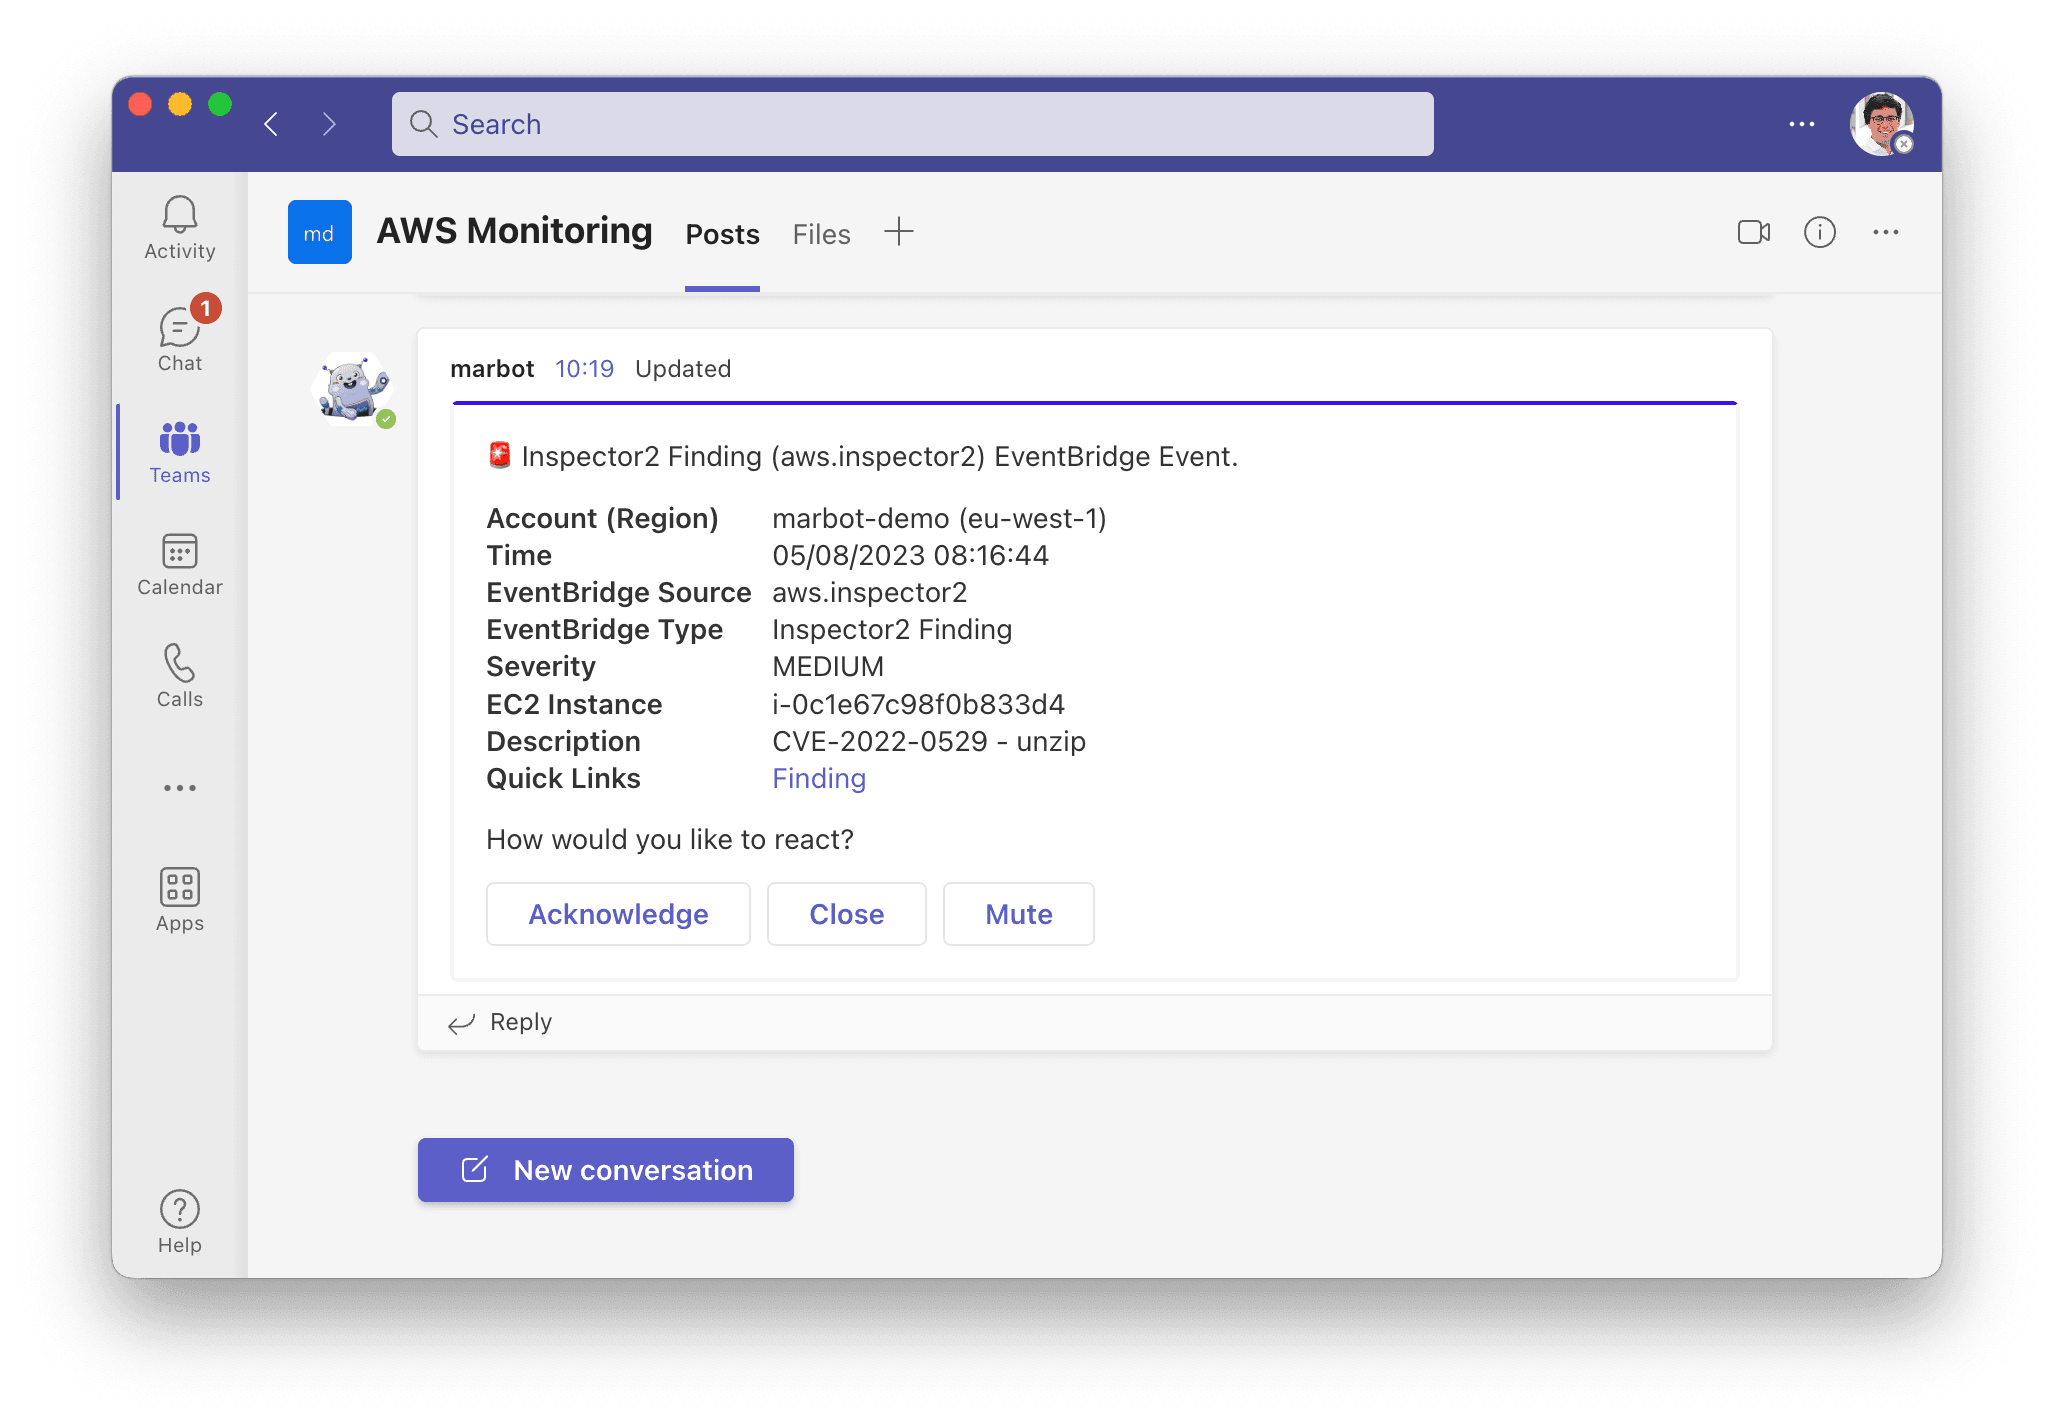The image size is (2054, 1426).
Task: Select CVE-2022-0529 - unzip description
Action: click(929, 741)
